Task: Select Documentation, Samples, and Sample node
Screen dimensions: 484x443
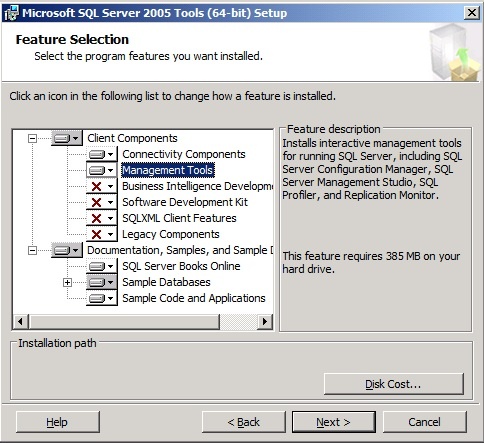Action: tap(180, 250)
